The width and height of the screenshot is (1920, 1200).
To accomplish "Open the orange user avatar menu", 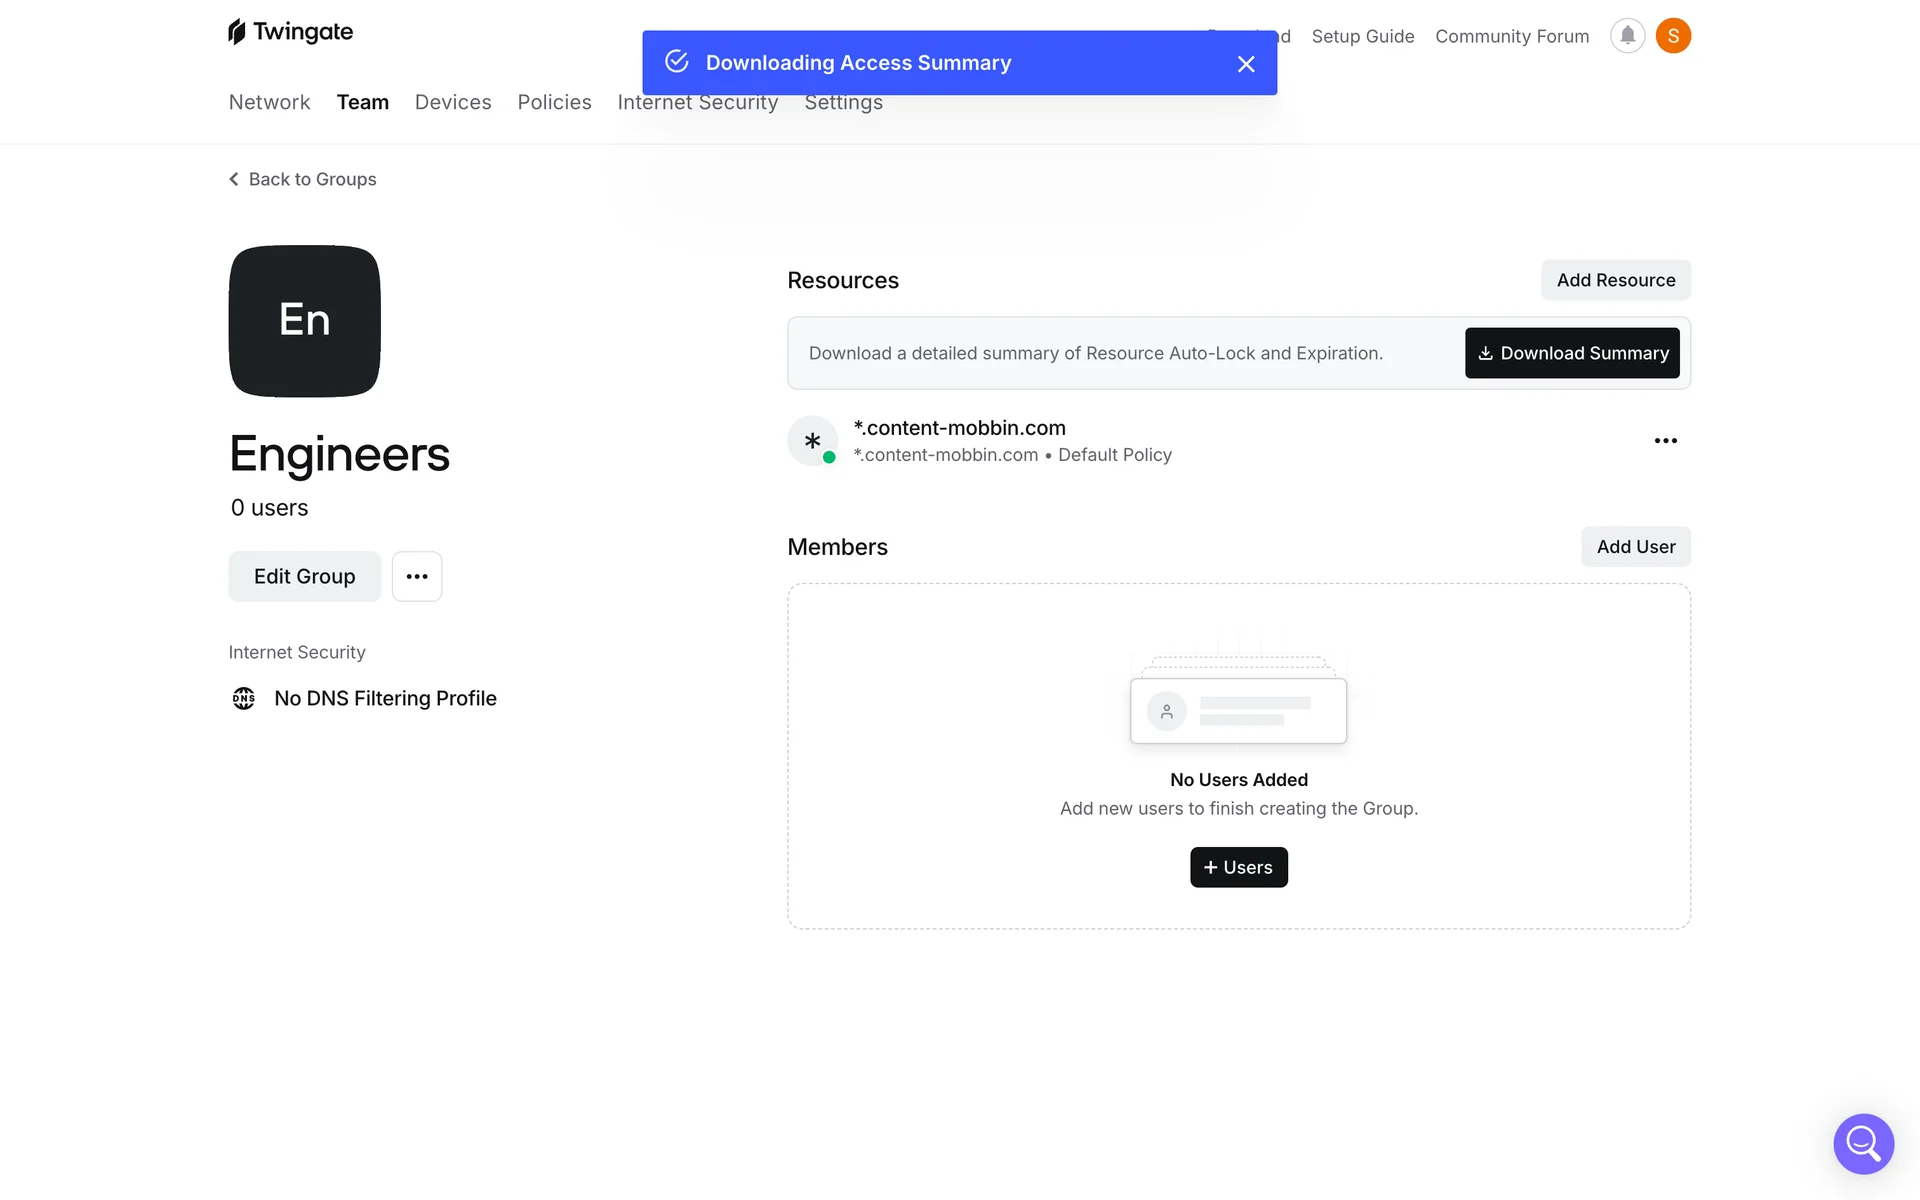I will [1673, 36].
